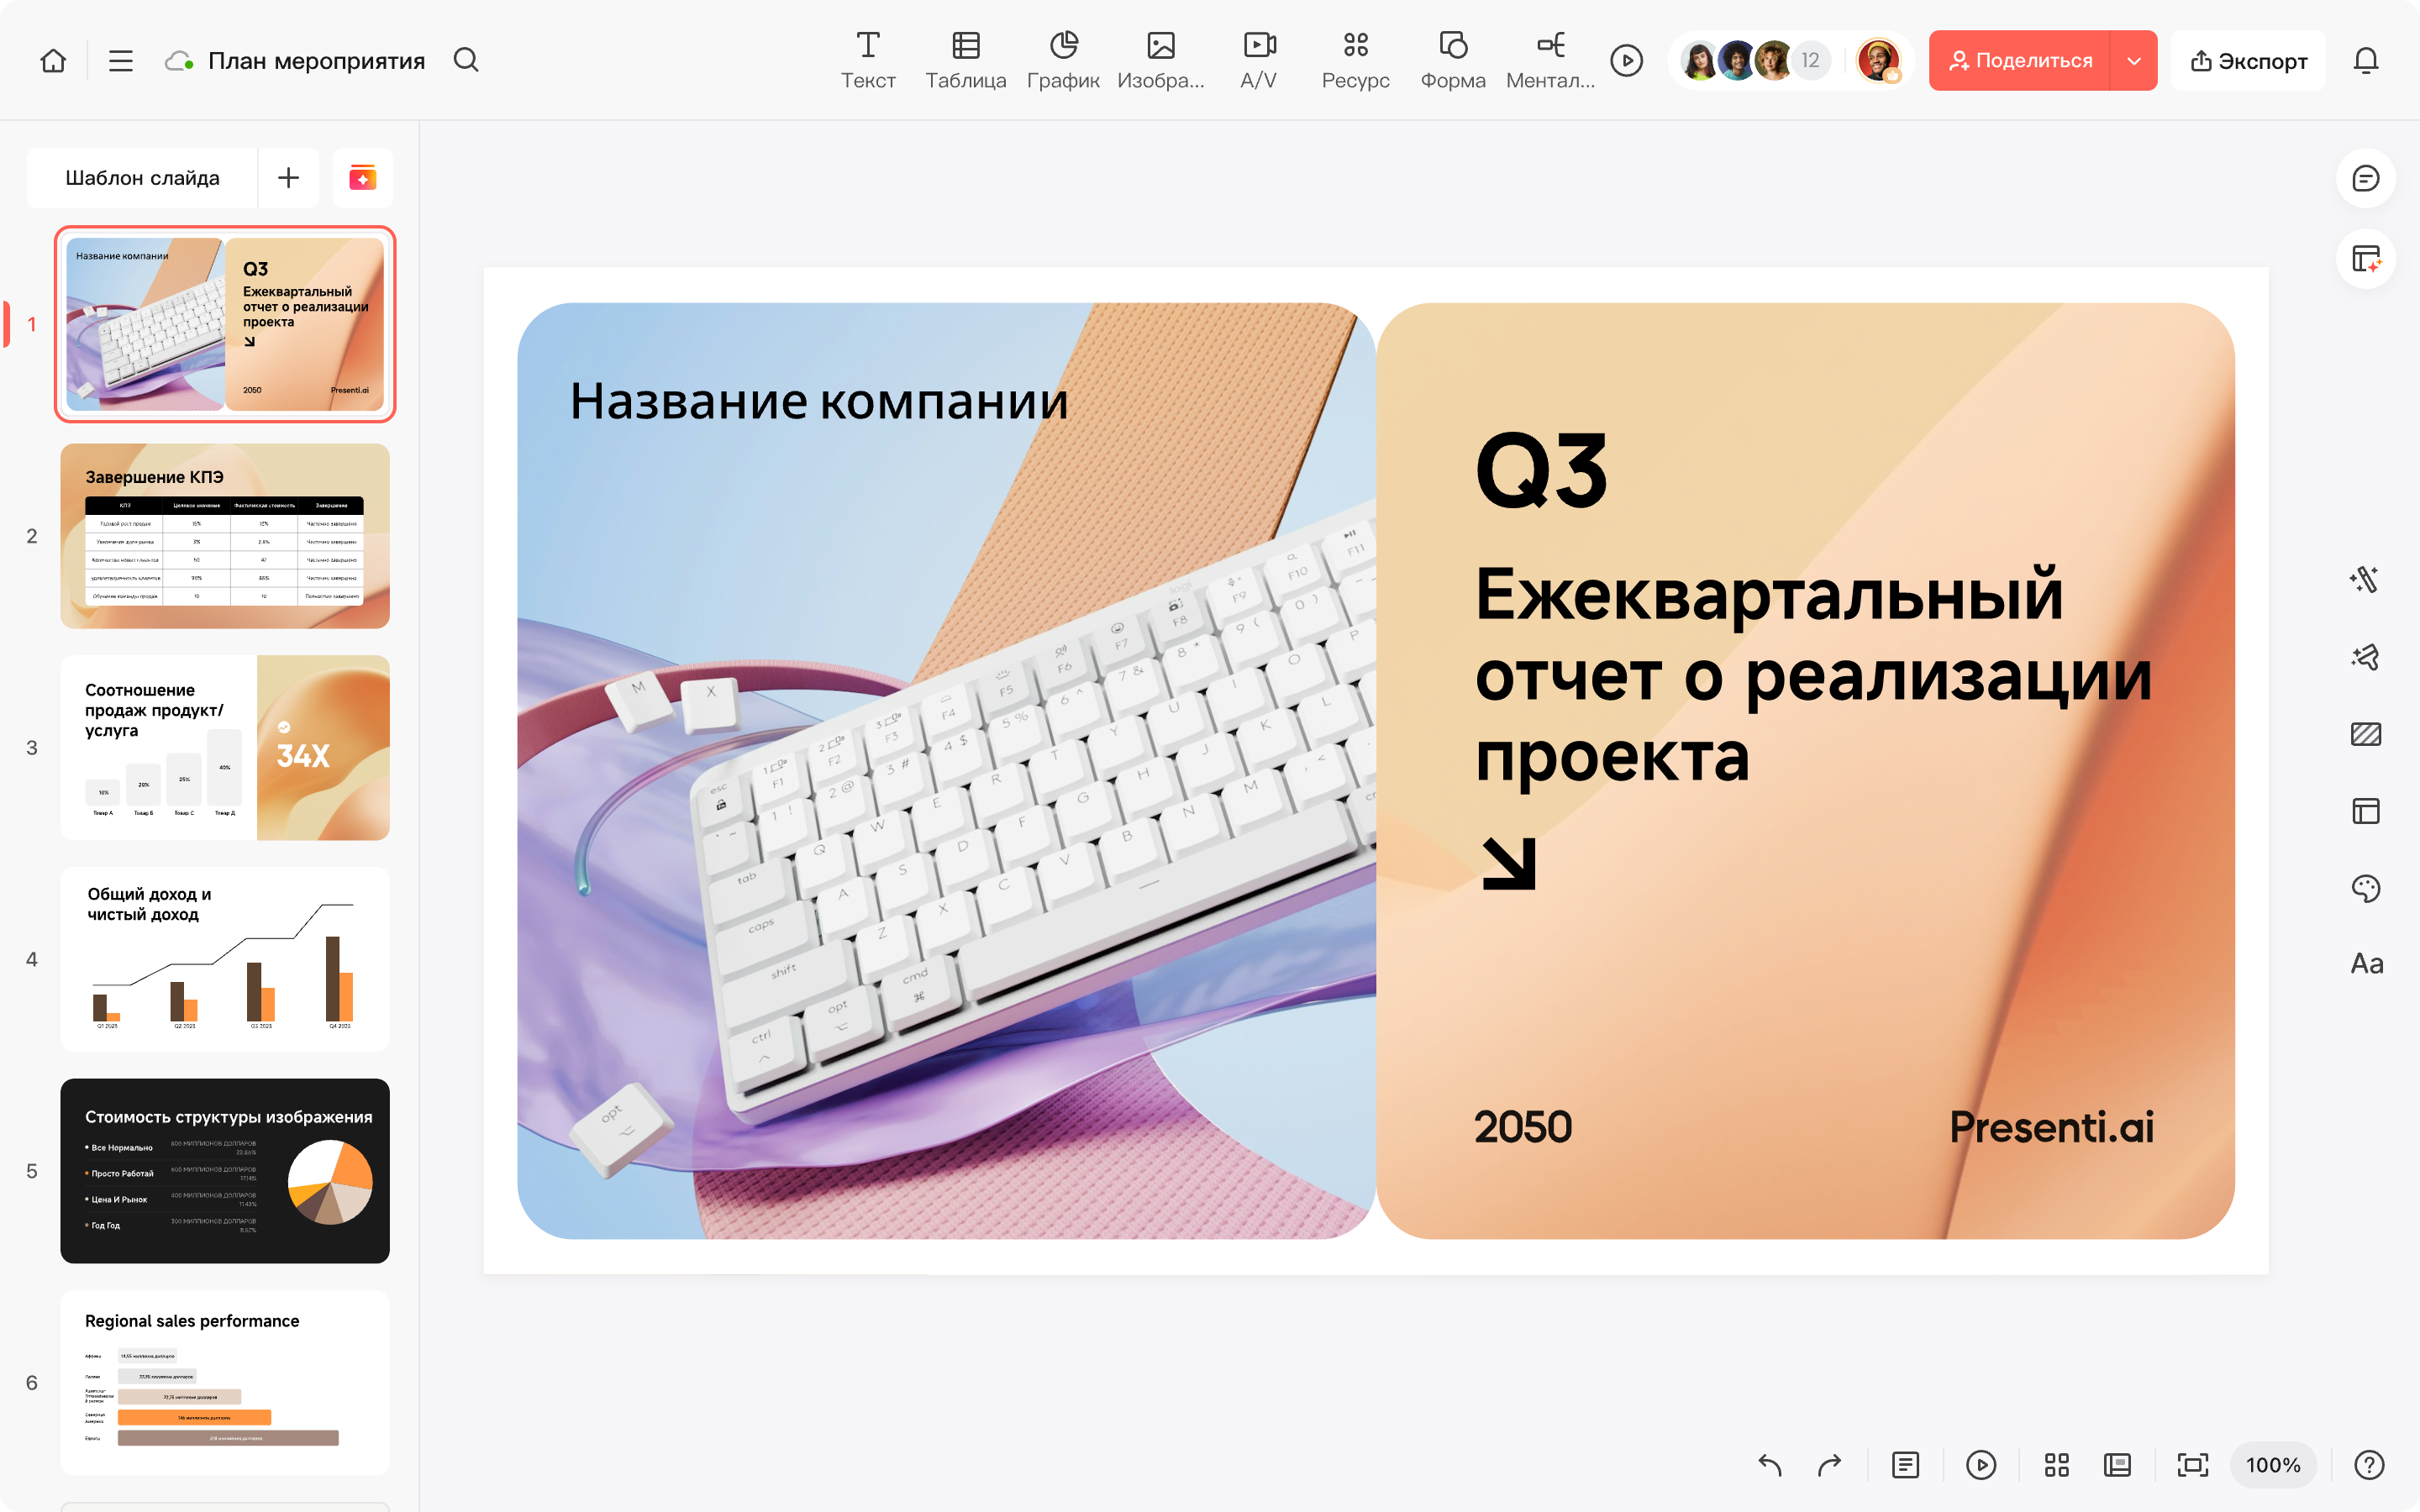The image size is (2420, 1512).
Task: Expand the Поделиться dropdown arrow
Action: [x=2133, y=61]
